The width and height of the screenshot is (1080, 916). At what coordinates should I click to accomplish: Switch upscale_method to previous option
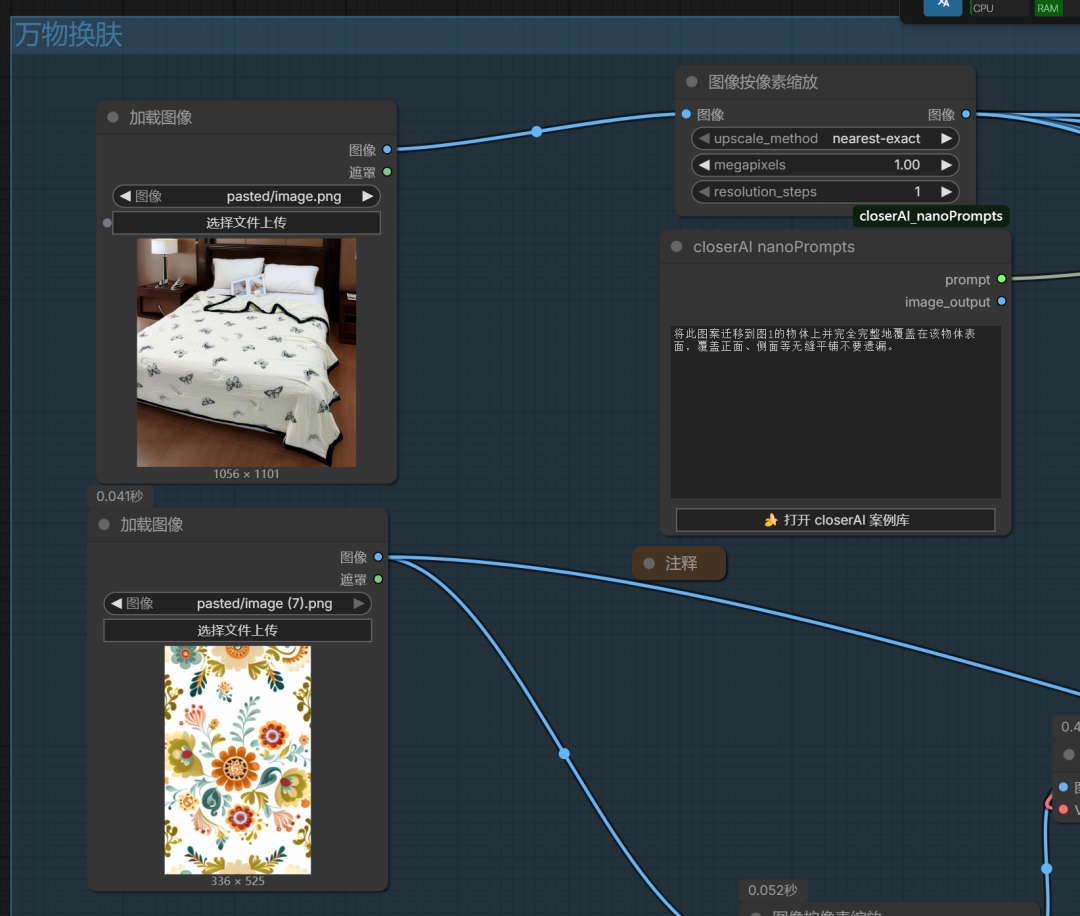(x=703, y=138)
